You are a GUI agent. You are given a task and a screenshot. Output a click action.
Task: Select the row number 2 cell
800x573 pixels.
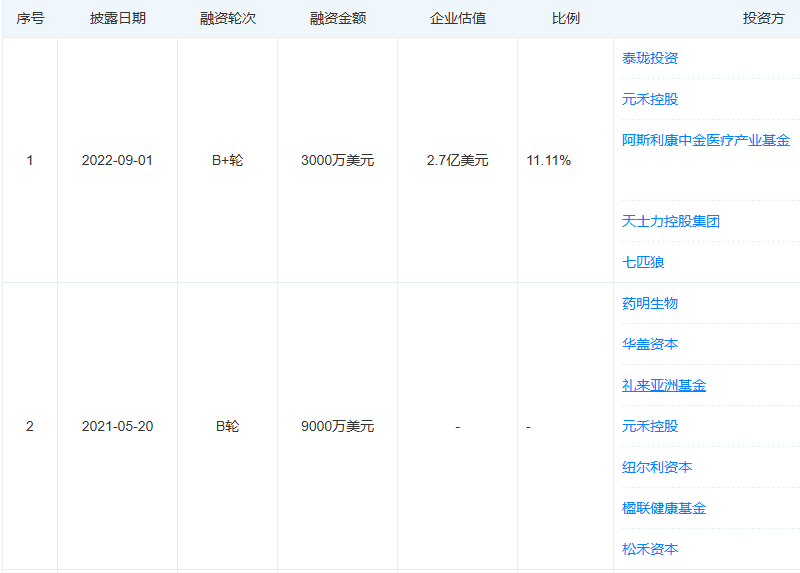click(30, 426)
